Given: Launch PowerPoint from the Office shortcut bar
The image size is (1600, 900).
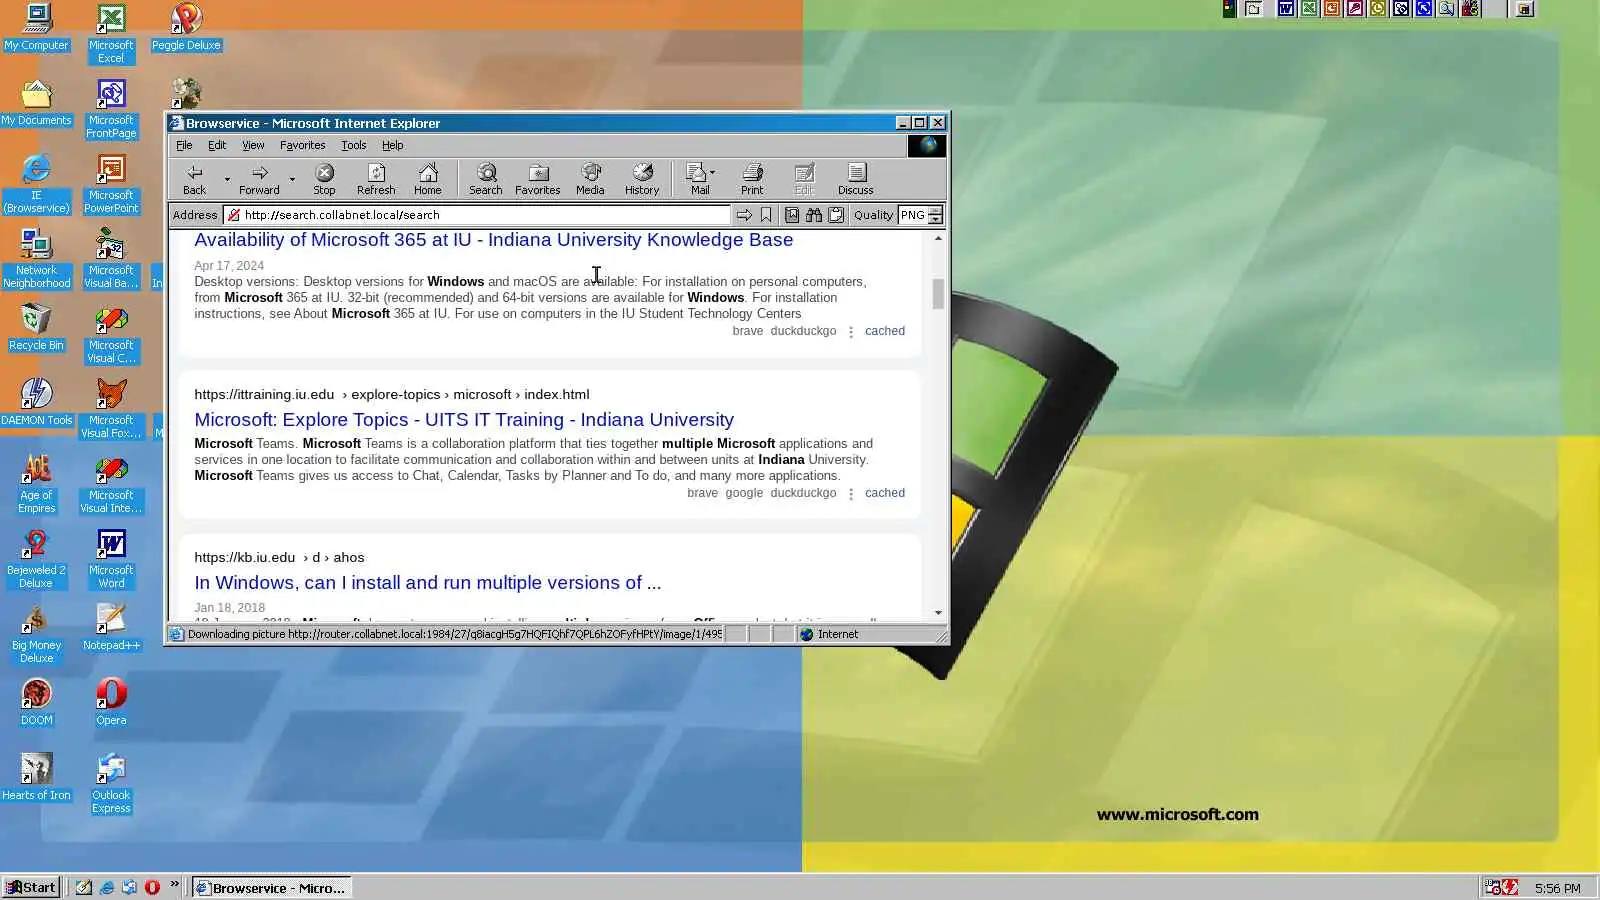Looking at the screenshot, I should (1332, 9).
